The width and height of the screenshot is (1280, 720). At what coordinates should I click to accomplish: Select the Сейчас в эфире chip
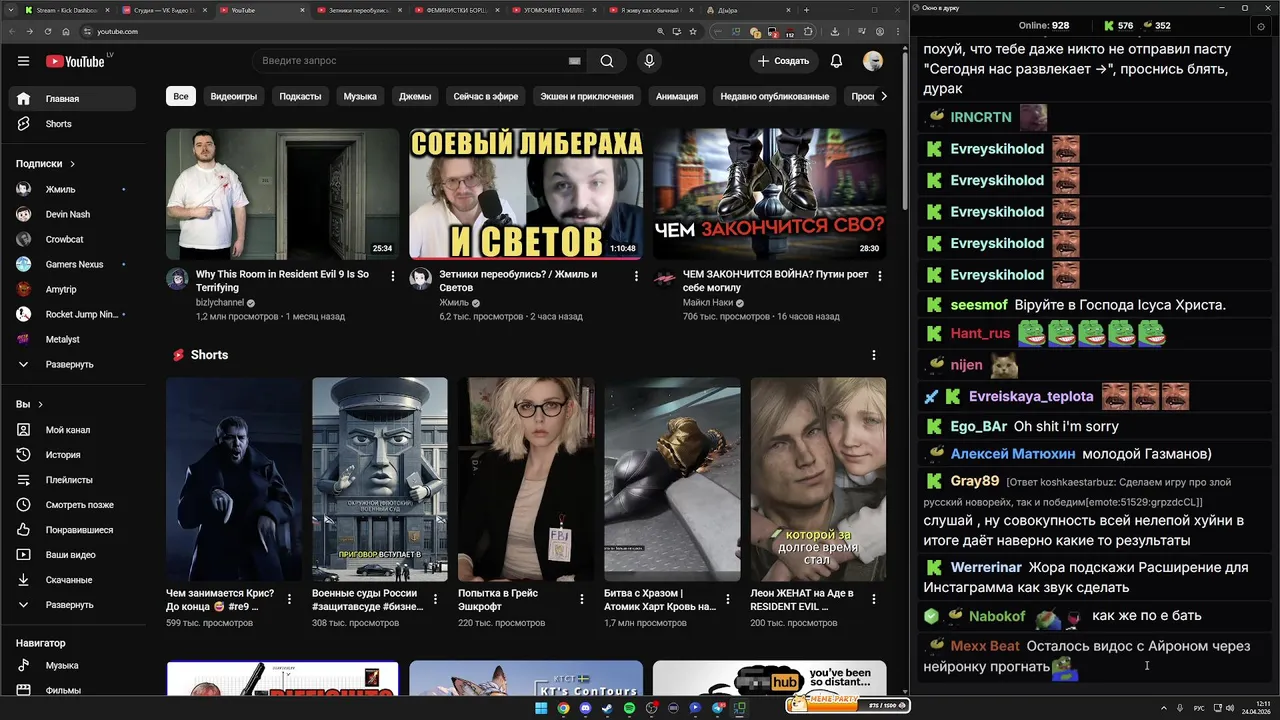pyautogui.click(x=486, y=96)
